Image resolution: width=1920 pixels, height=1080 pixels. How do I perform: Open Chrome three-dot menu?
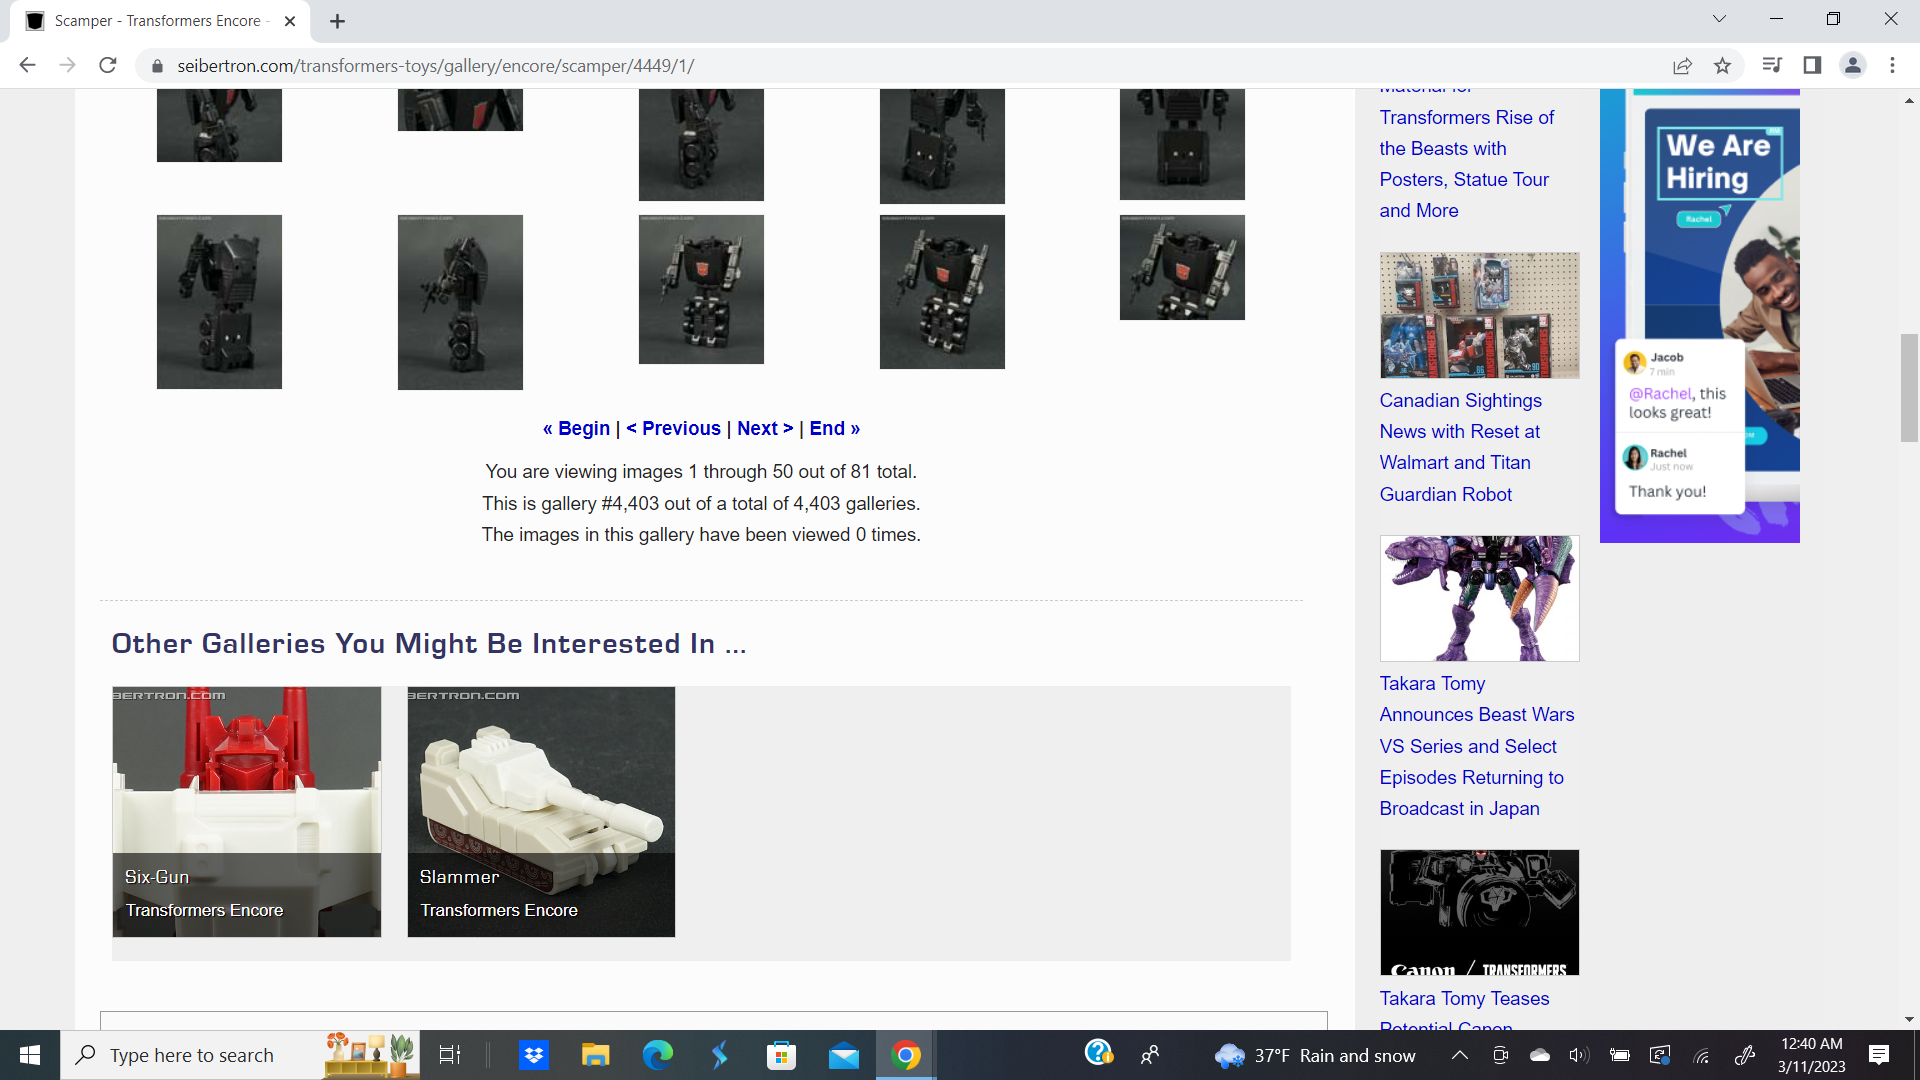coord(1892,65)
